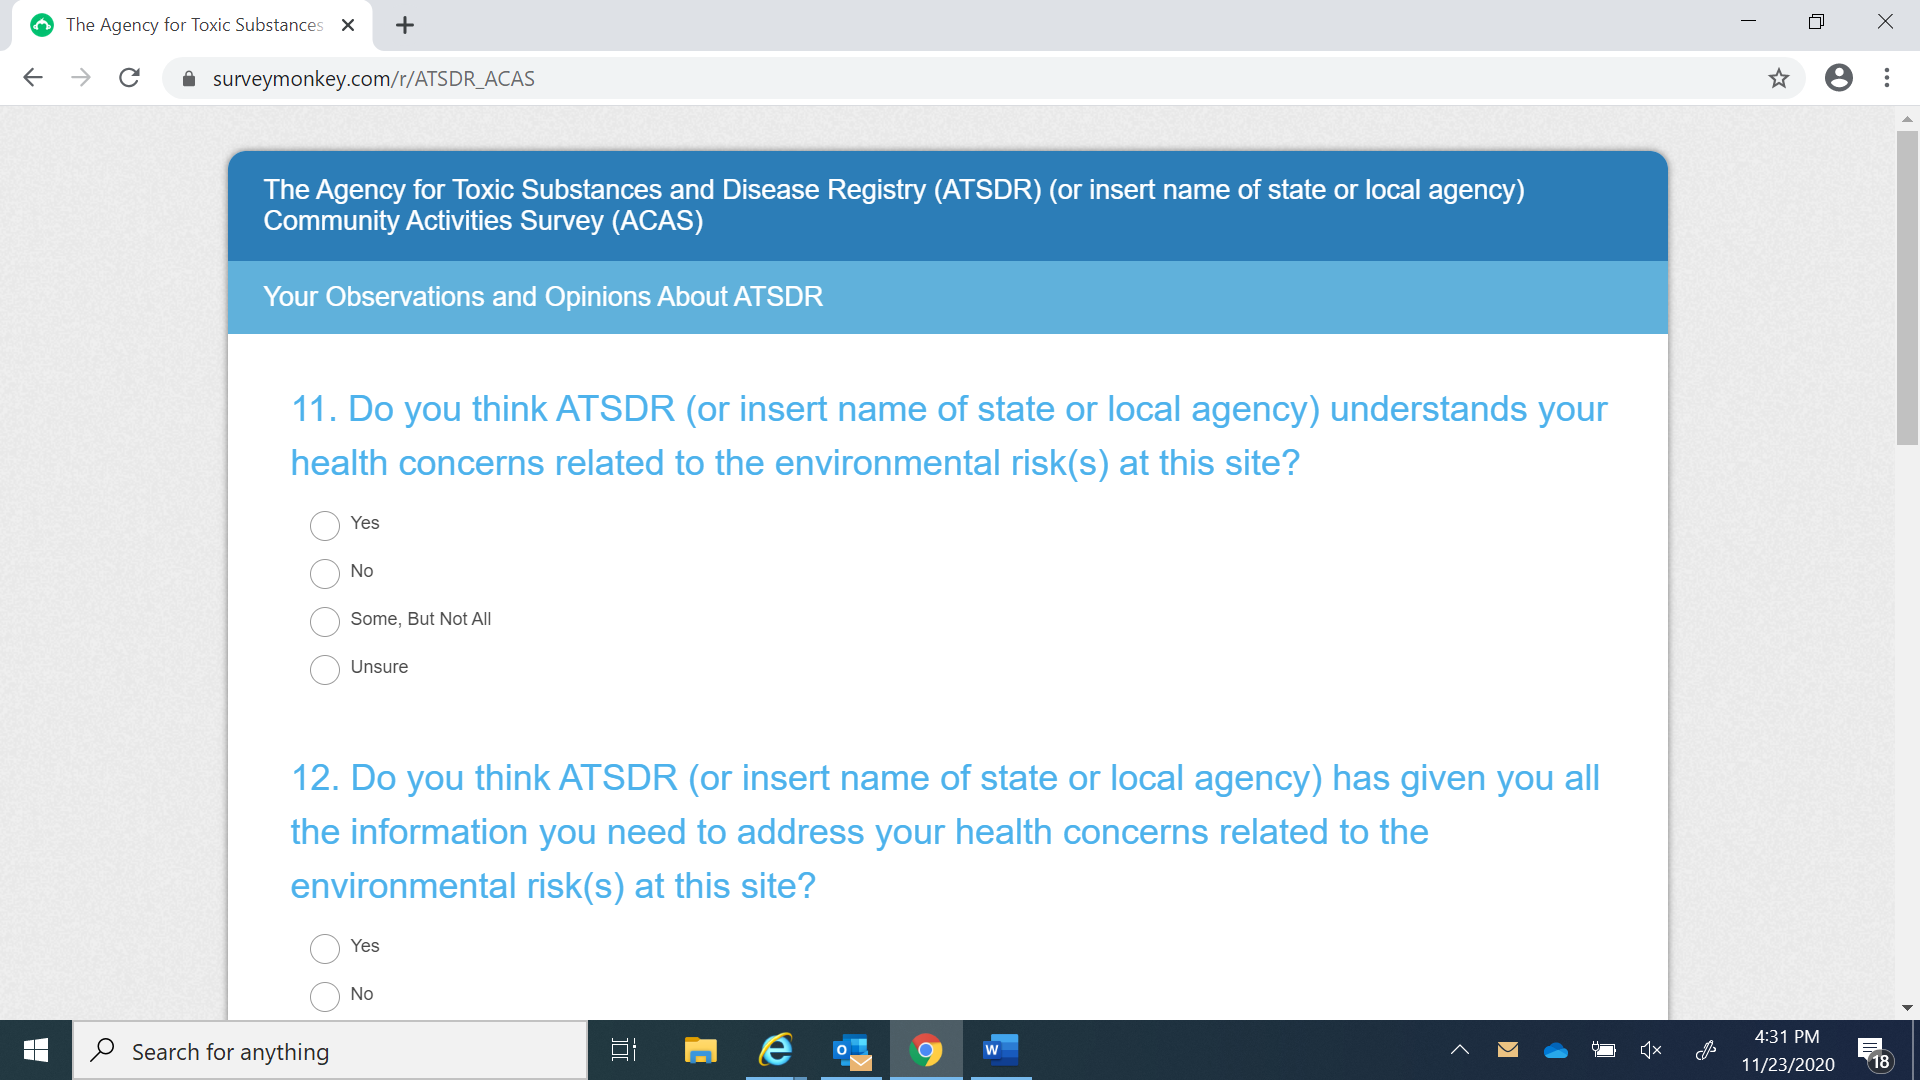Click the browser reload page icon
The image size is (1920, 1080).
click(x=129, y=78)
